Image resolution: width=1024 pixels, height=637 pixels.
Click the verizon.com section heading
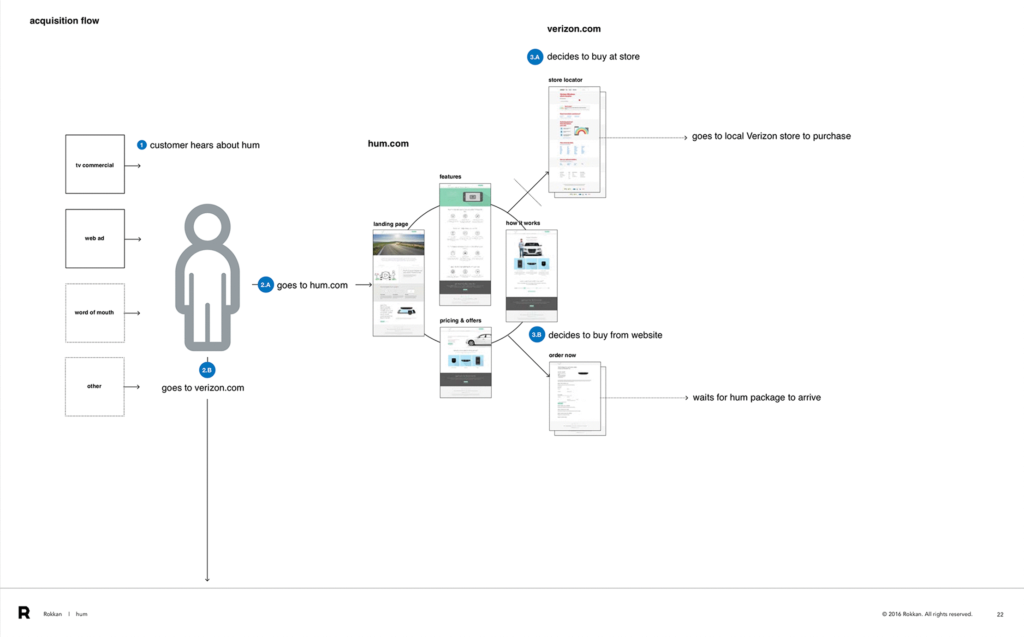tap(573, 29)
